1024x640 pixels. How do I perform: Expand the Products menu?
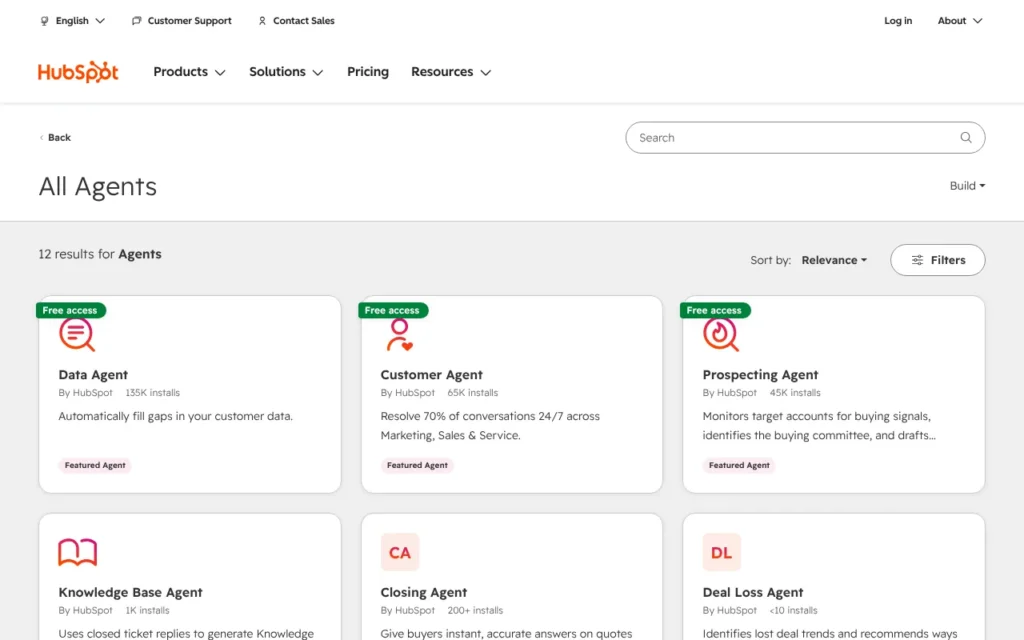pyautogui.click(x=189, y=72)
